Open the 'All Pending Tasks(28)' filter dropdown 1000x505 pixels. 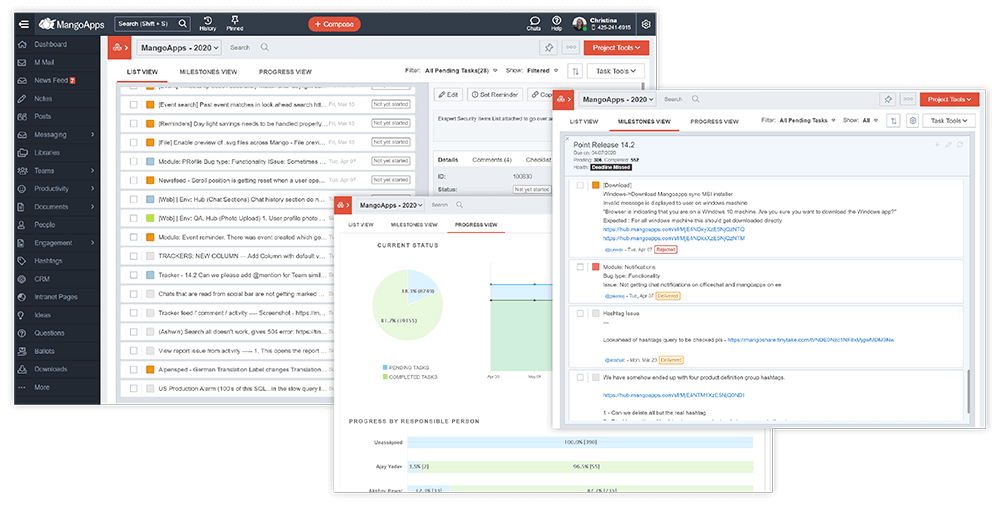[461, 71]
